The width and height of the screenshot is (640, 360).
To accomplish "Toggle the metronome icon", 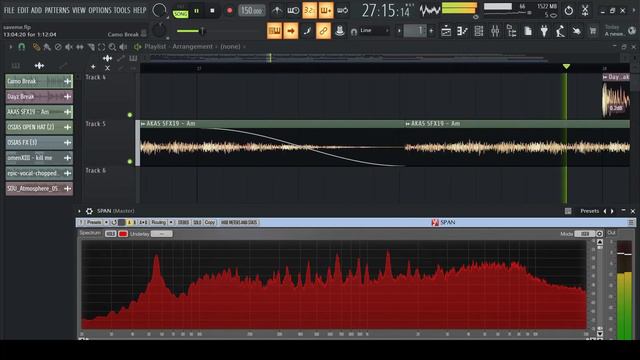I will click(x=277, y=11).
